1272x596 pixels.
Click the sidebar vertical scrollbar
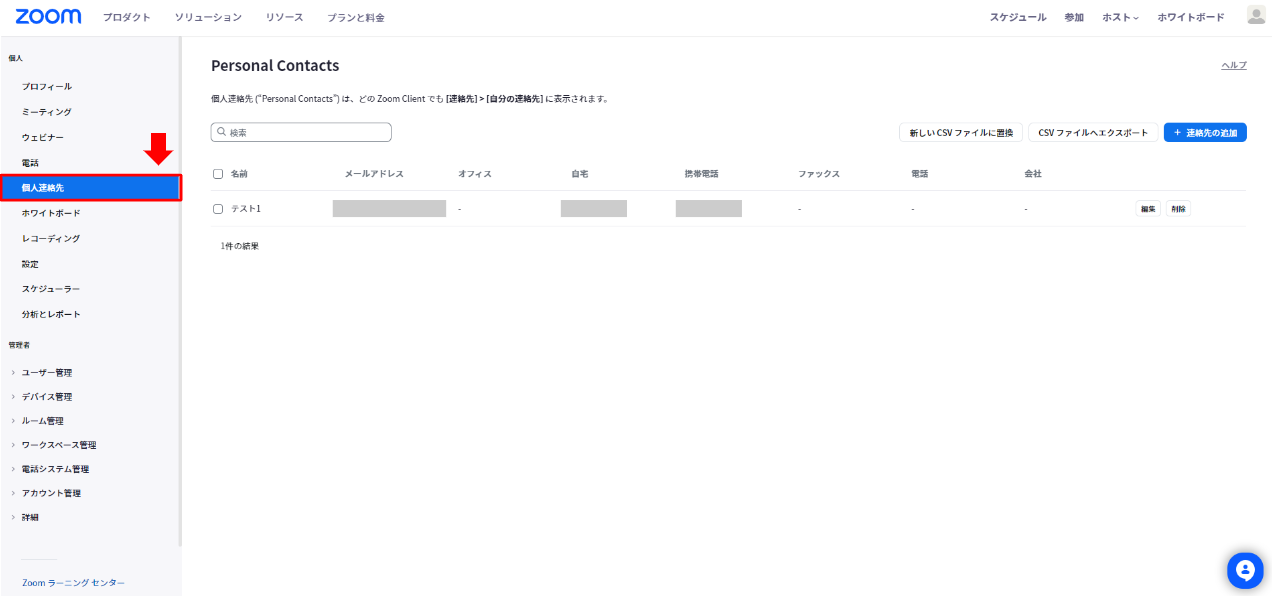(180, 292)
